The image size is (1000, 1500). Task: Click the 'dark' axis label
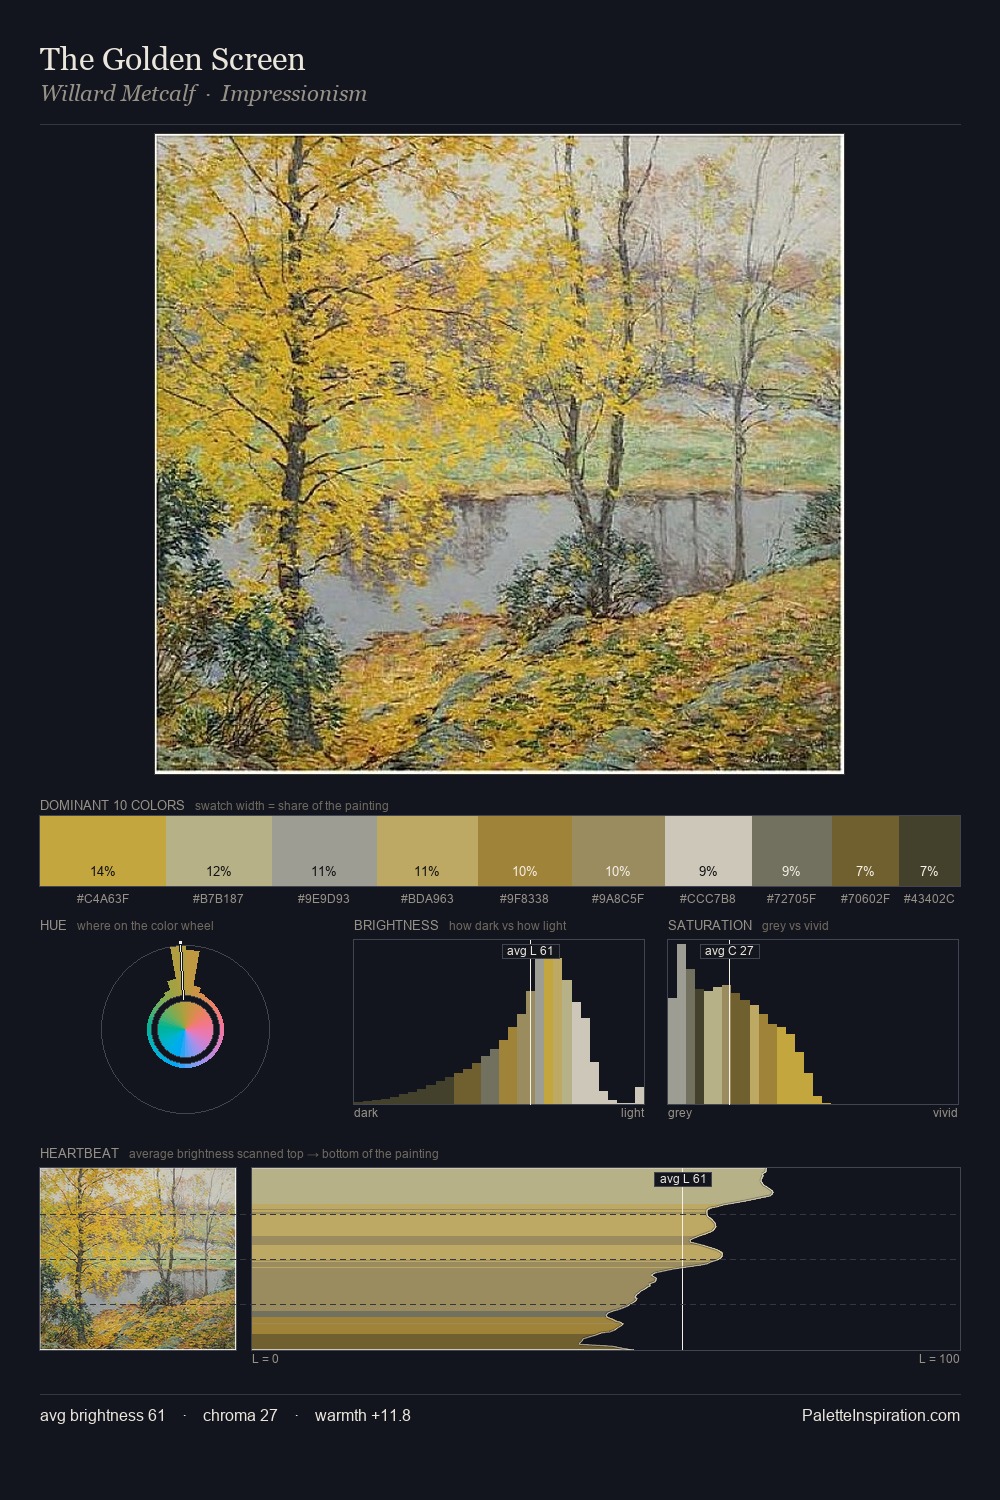click(366, 1112)
